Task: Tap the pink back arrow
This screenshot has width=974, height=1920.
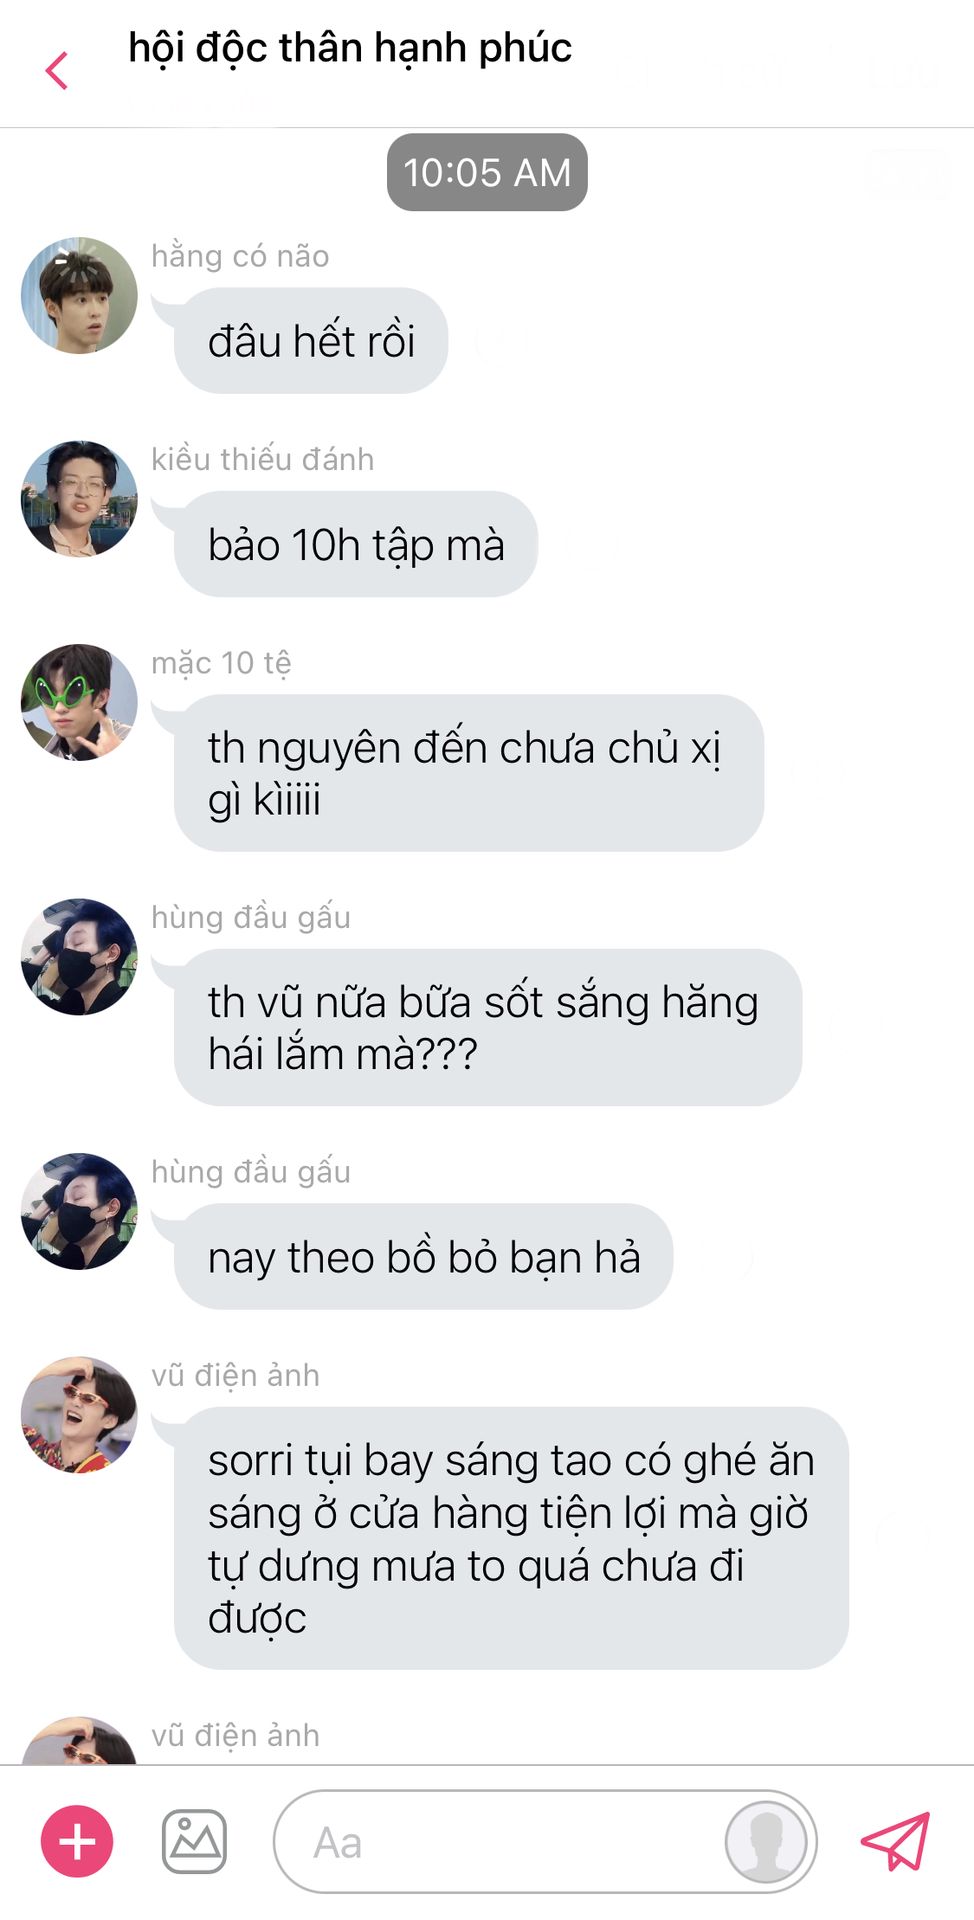Action: point(58,71)
